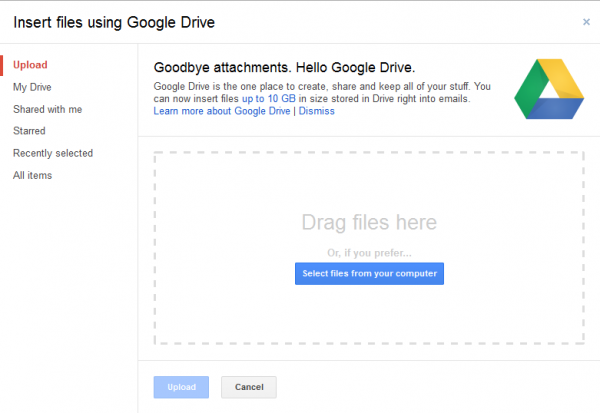Open the My Drive section
The width and height of the screenshot is (600, 413).
tap(32, 87)
